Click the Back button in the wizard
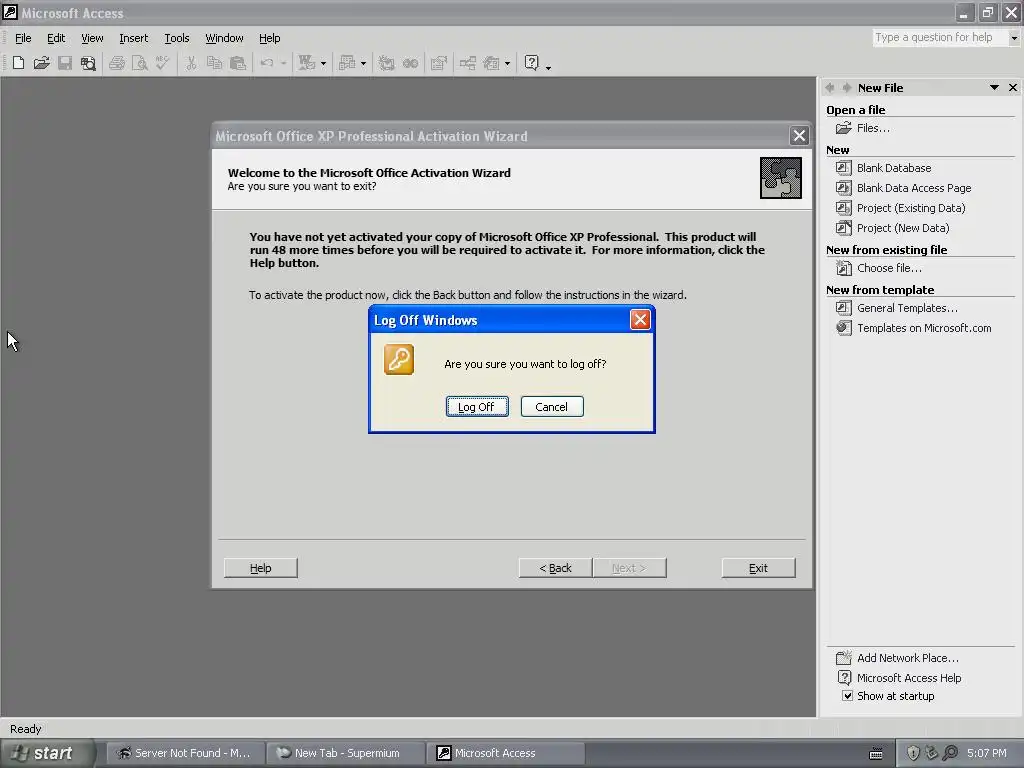The width and height of the screenshot is (1024, 768). 556,568
